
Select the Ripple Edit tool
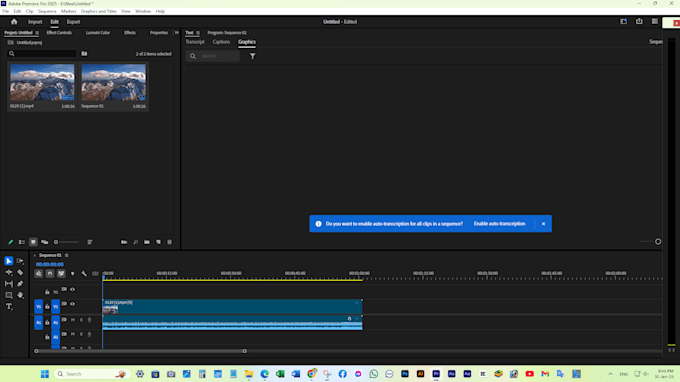[x=9, y=272]
